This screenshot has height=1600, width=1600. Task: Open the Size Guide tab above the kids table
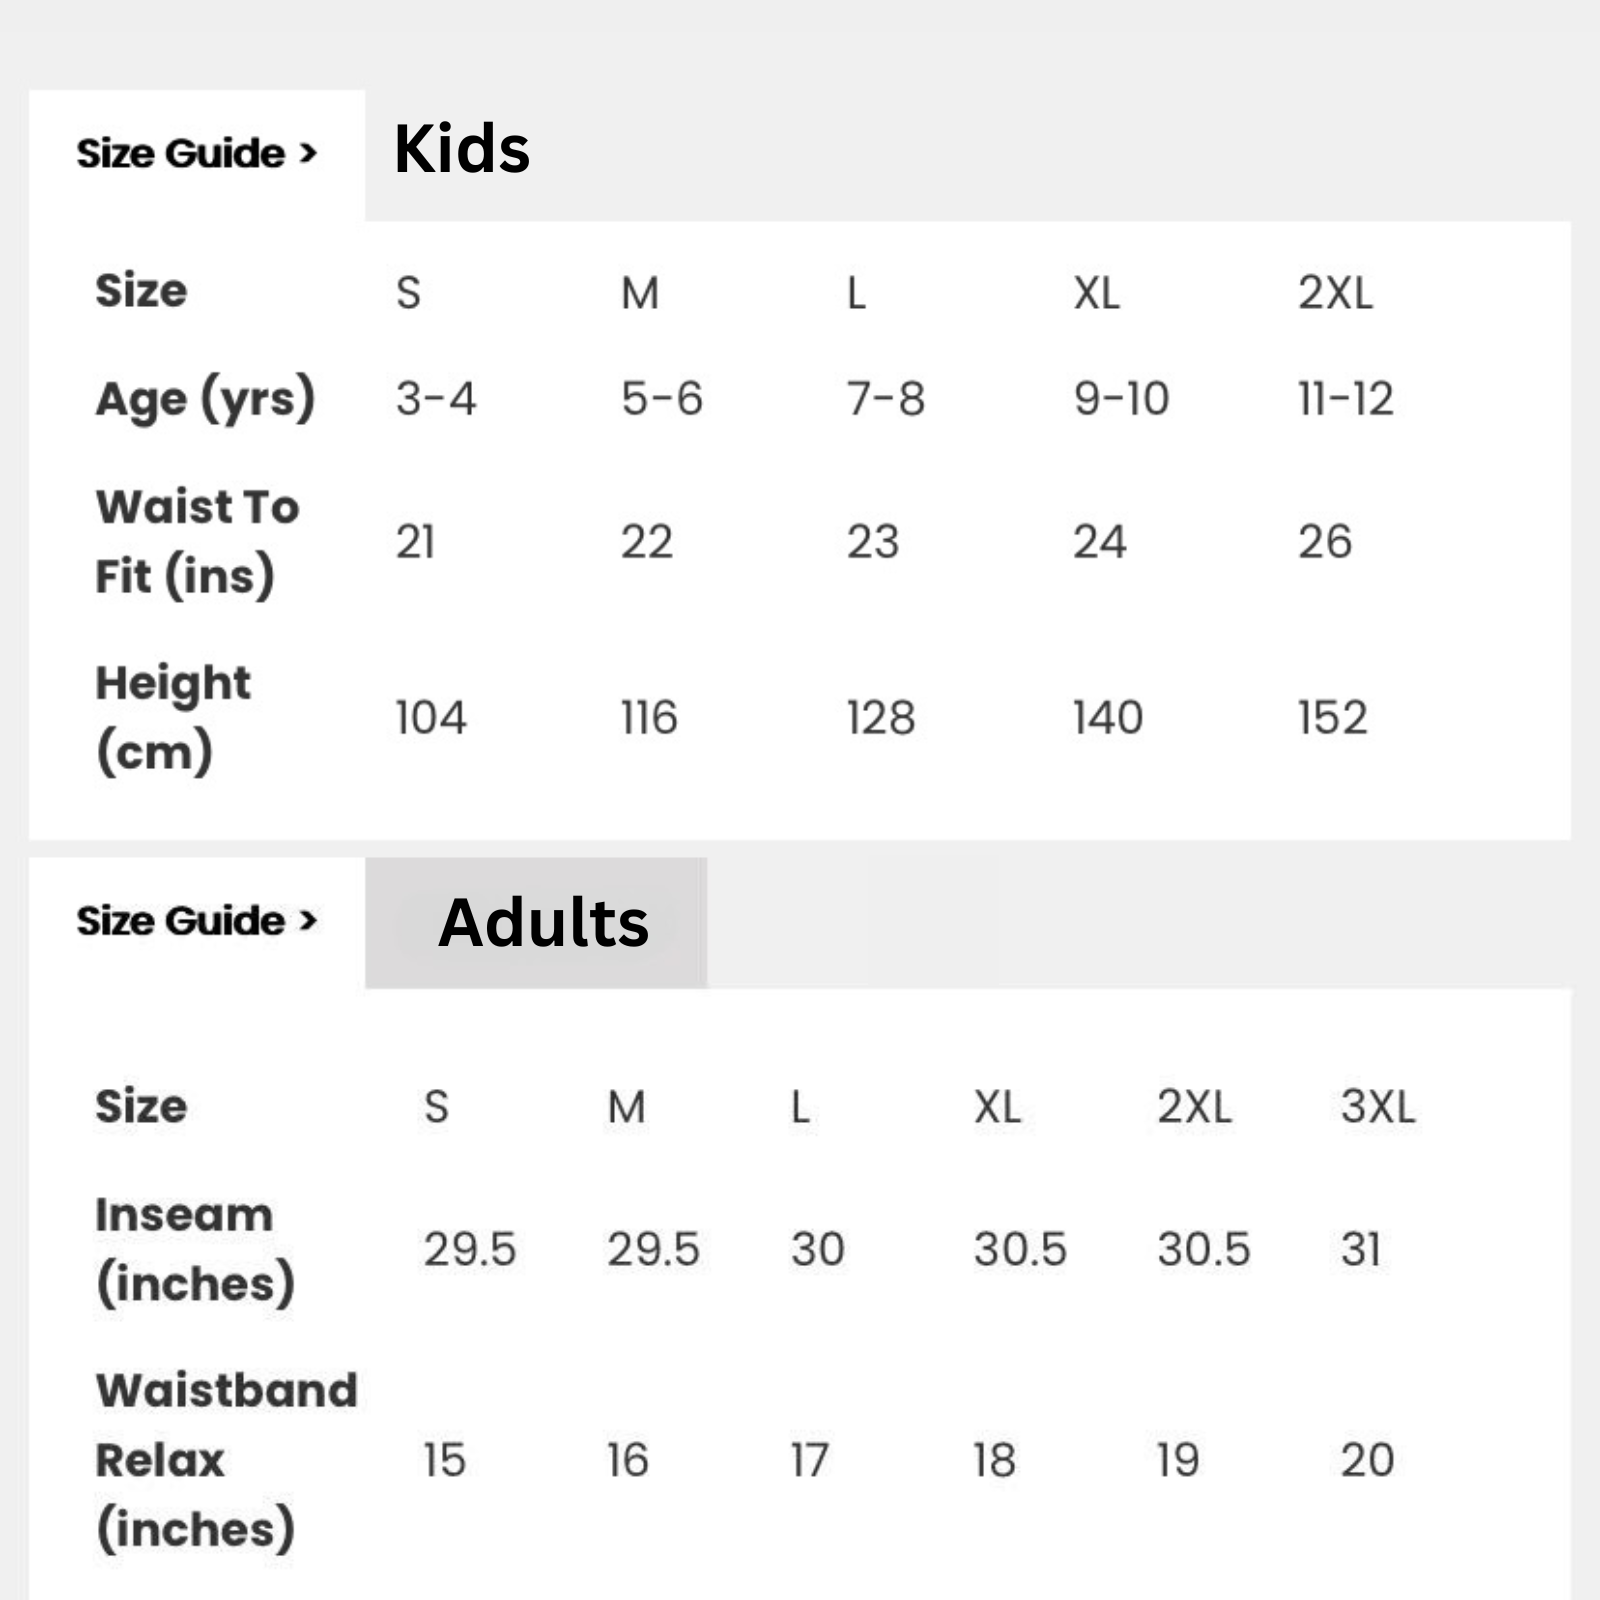pos(182,154)
